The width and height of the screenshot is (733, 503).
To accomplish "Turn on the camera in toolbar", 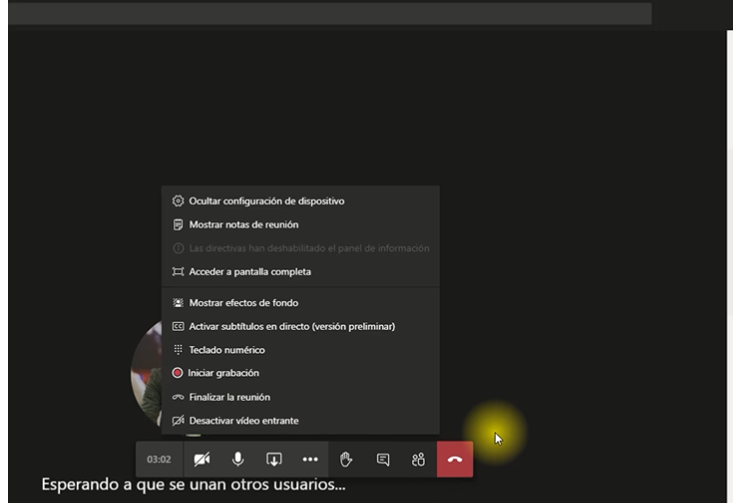I will (x=201, y=460).
